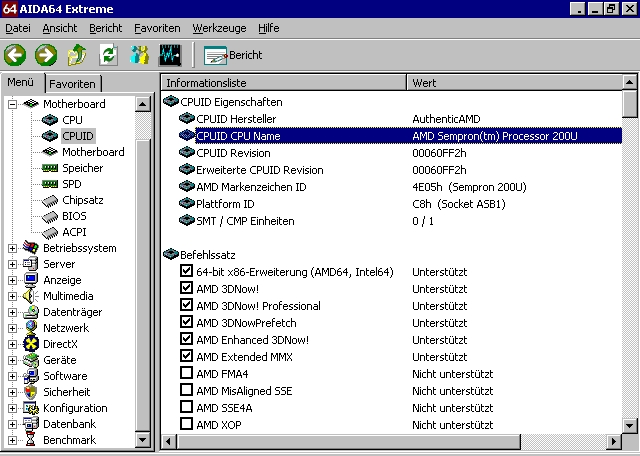640x456 pixels.
Task: Toggle the AMD SSE4A checkbox
Action: [187, 407]
